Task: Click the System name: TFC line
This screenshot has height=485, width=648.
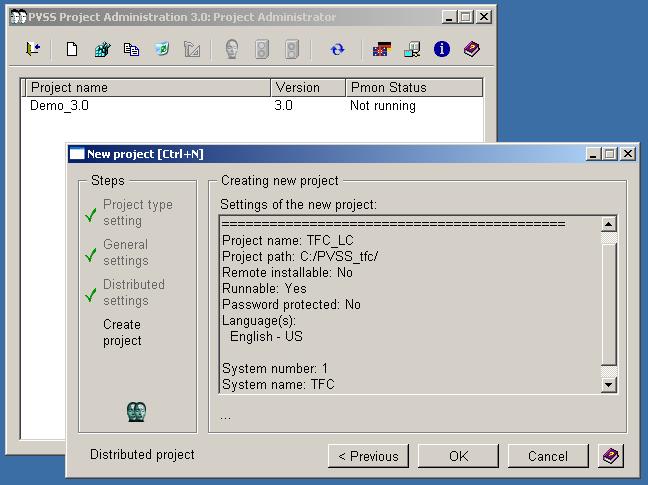Action: pyautogui.click(x=278, y=385)
